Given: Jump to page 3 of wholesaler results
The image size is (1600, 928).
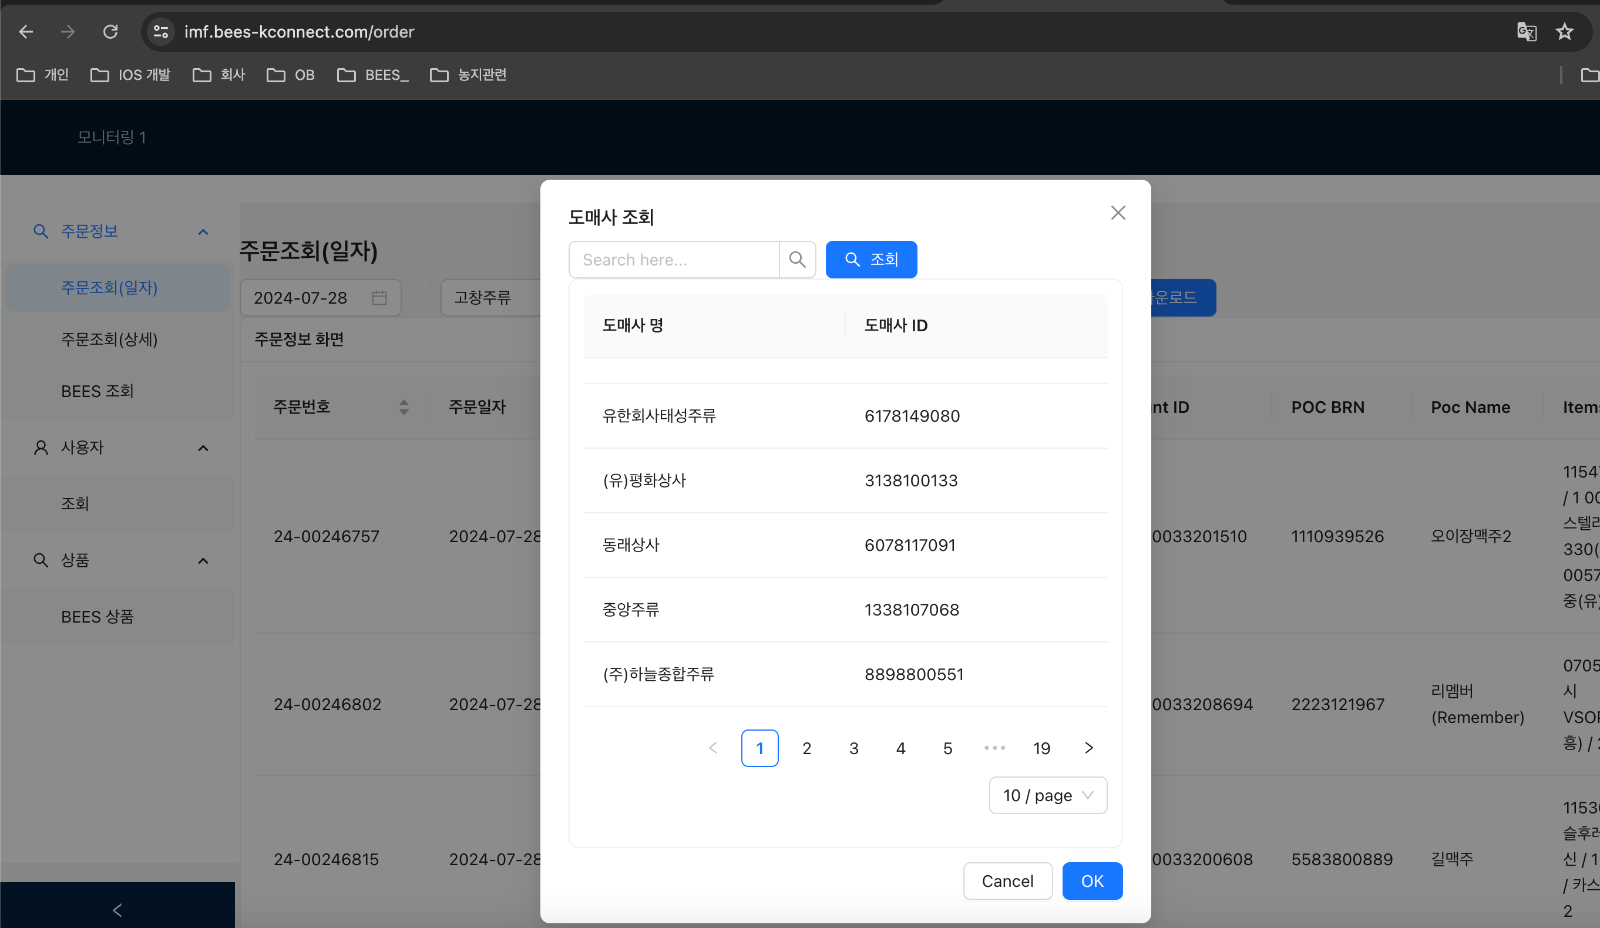Looking at the screenshot, I should [853, 747].
